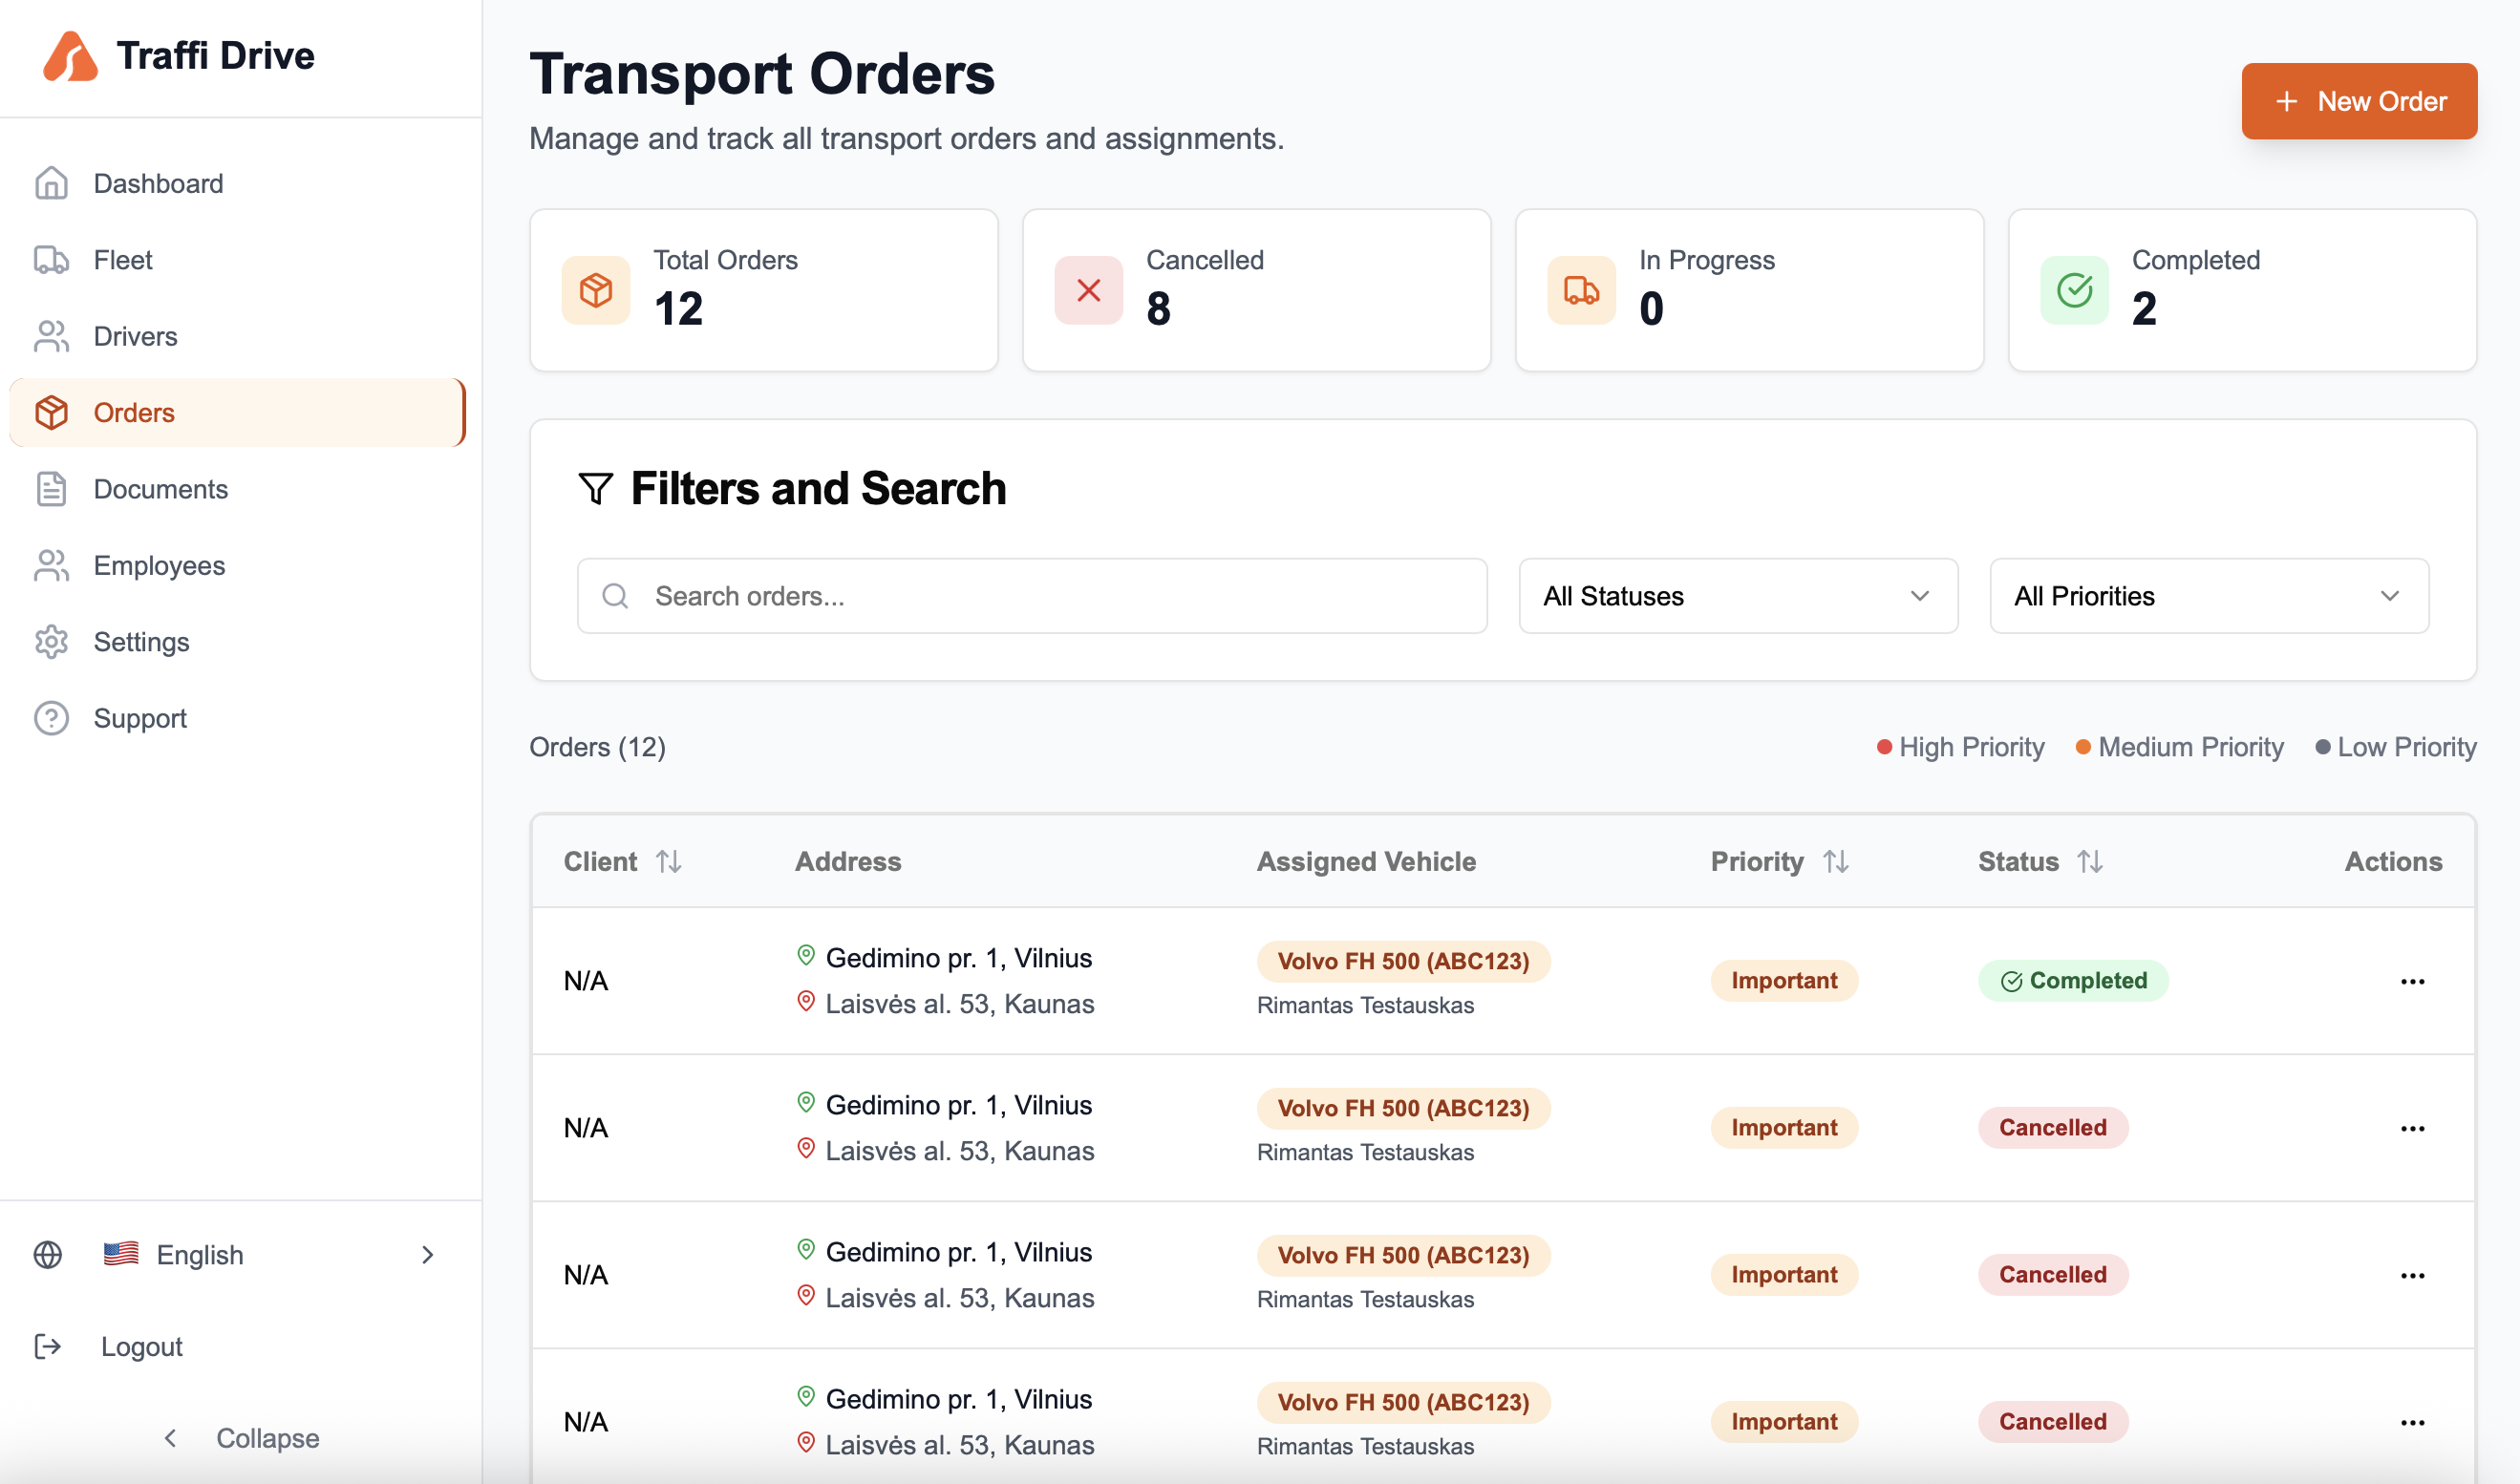Screen dimensions: 2520x1484
Task: Open the Fleet truck icon in sidebar
Action: (x=51, y=260)
